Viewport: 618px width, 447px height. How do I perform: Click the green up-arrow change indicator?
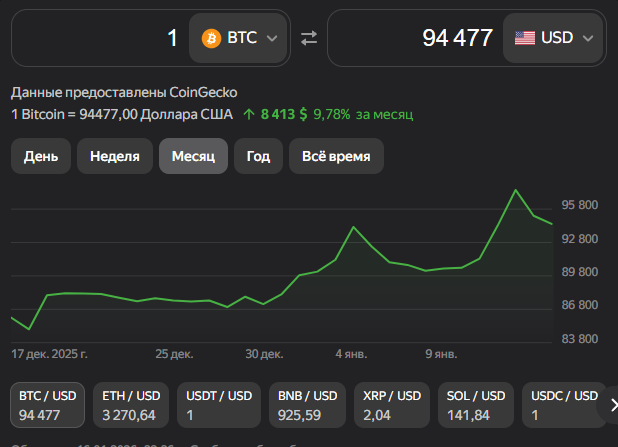pyautogui.click(x=249, y=114)
